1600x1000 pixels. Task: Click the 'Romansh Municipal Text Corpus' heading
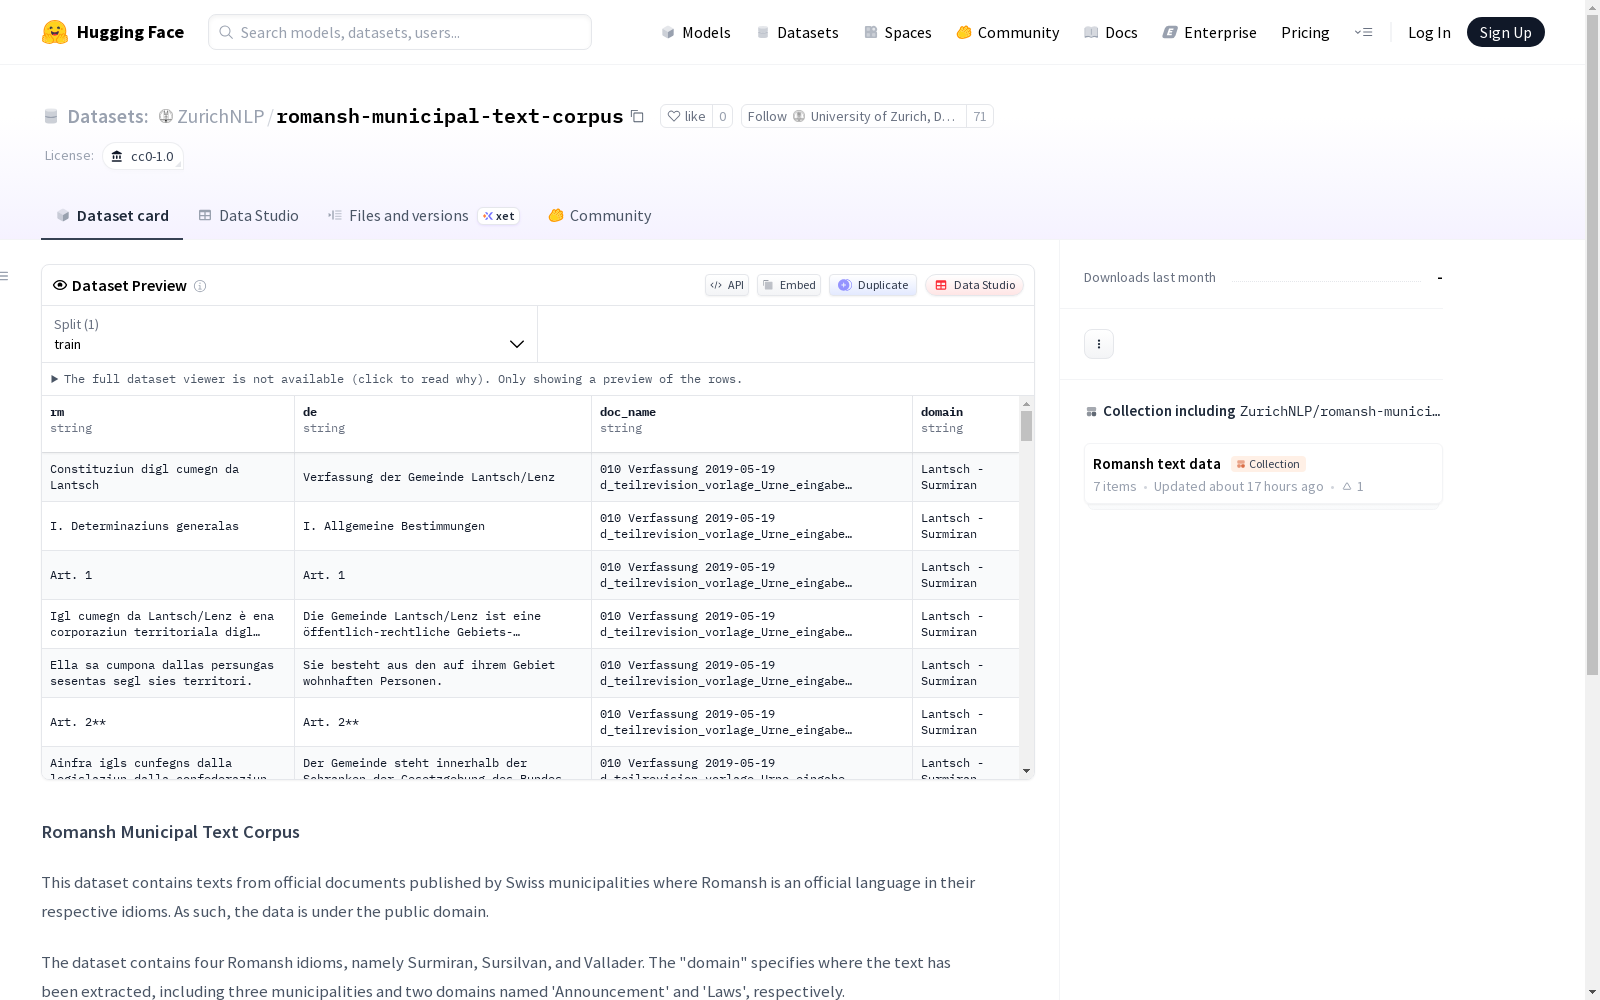(170, 832)
